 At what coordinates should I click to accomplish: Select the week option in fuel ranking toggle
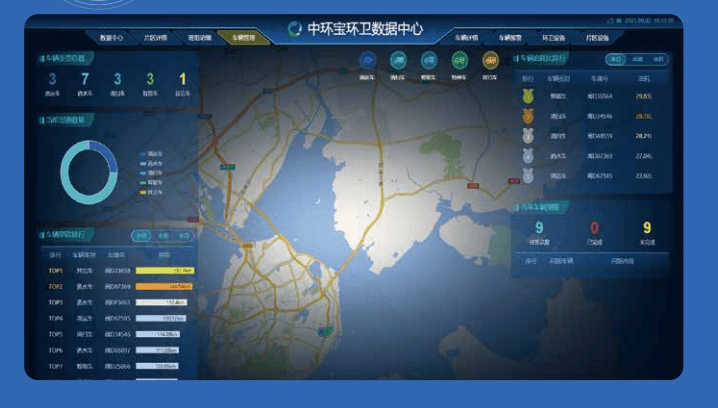pyautogui.click(x=637, y=59)
